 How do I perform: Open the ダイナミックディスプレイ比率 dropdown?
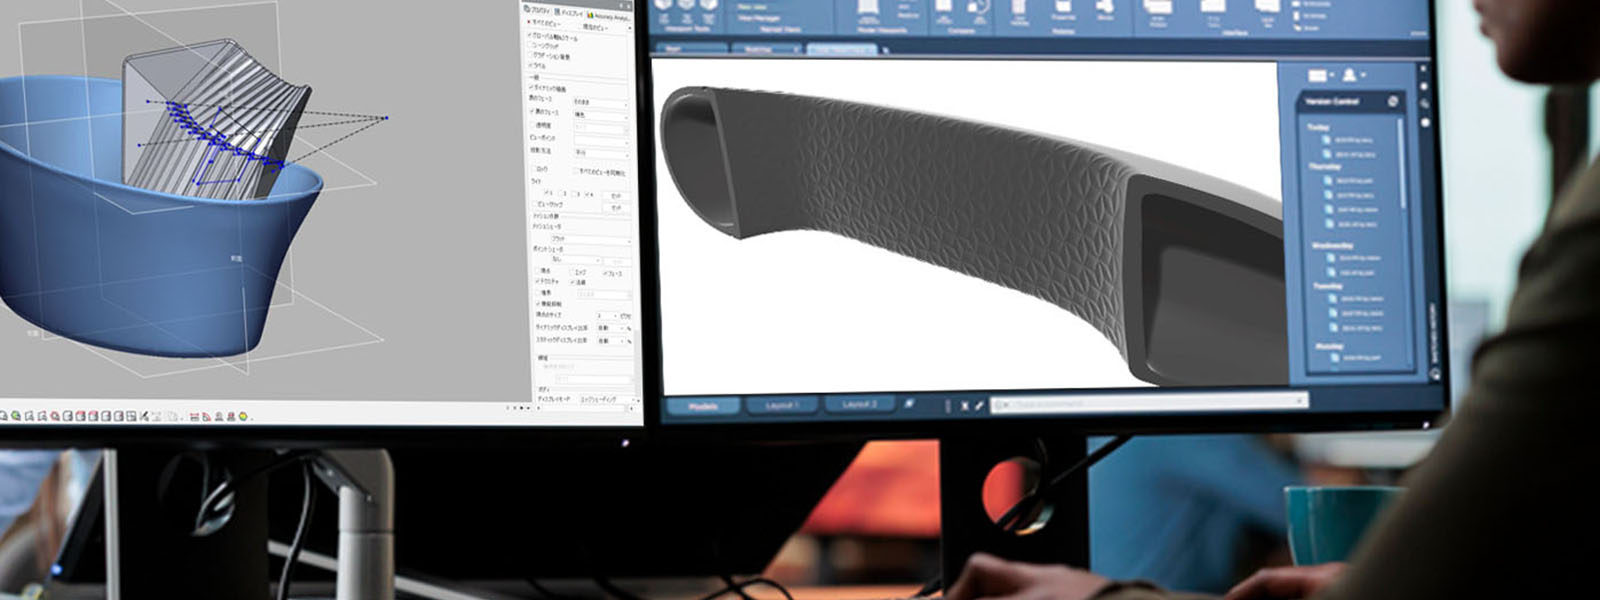(610, 328)
